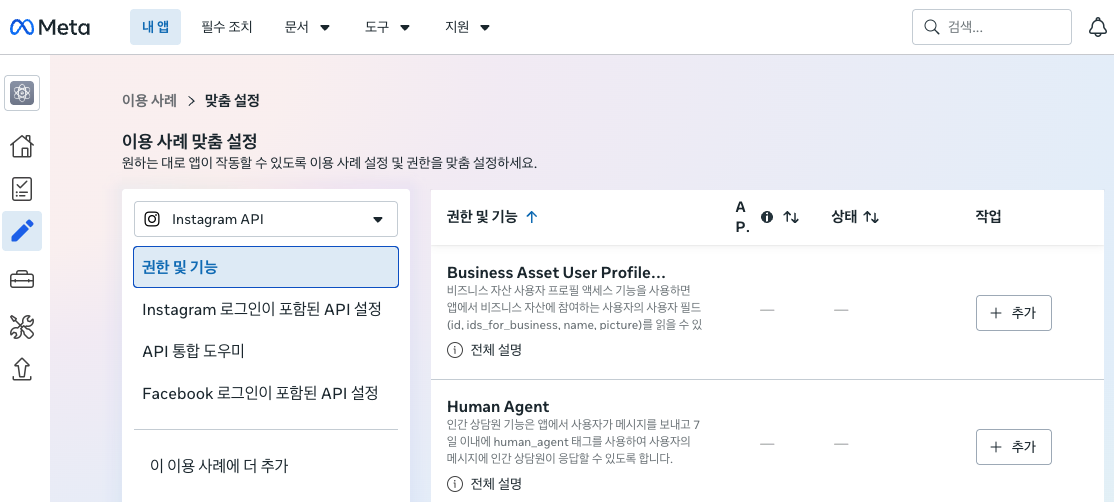Sort the AP. column with its arrows

[x=791, y=217]
